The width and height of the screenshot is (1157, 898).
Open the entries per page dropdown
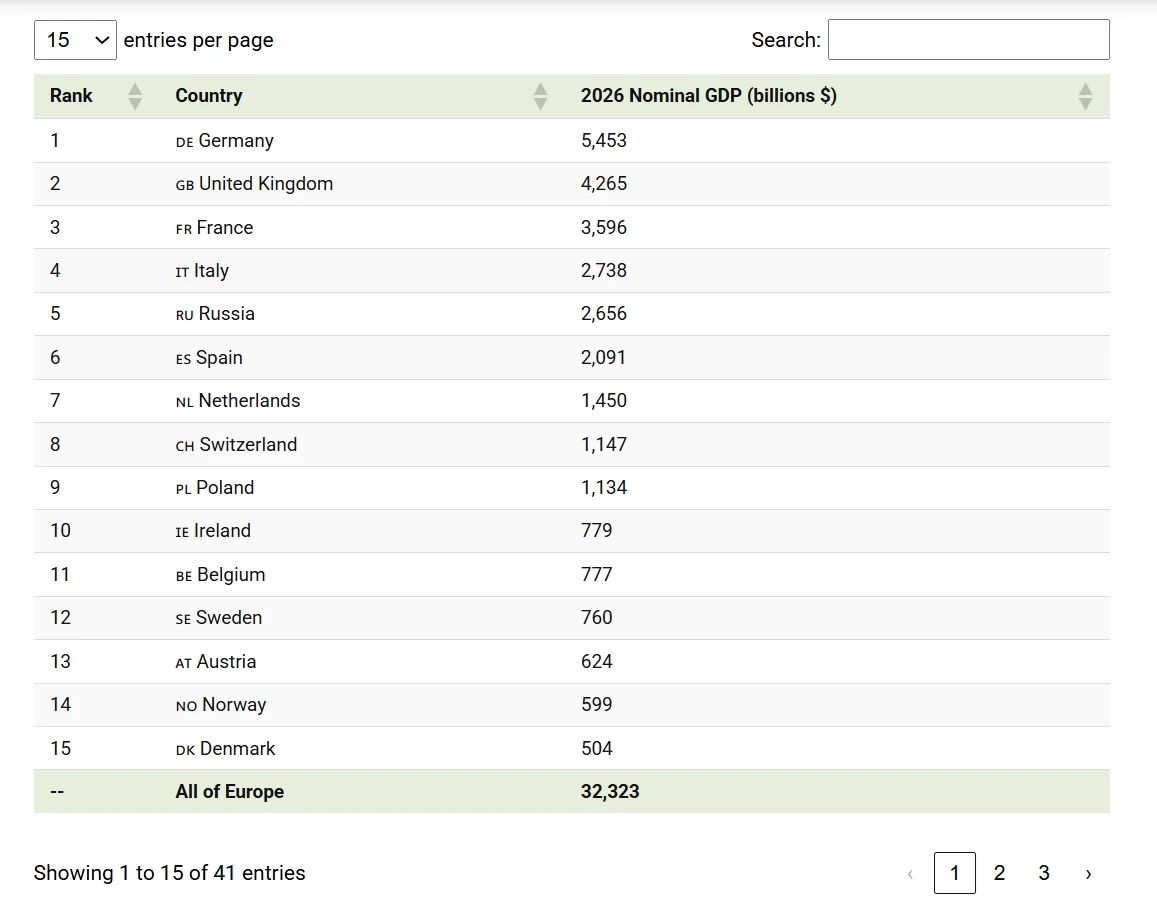(x=75, y=40)
